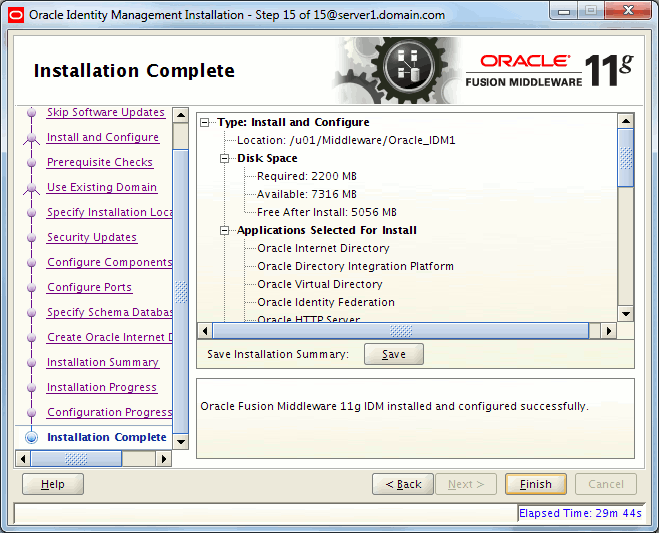Select the Installation Complete step
The height and width of the screenshot is (533, 659).
point(107,437)
